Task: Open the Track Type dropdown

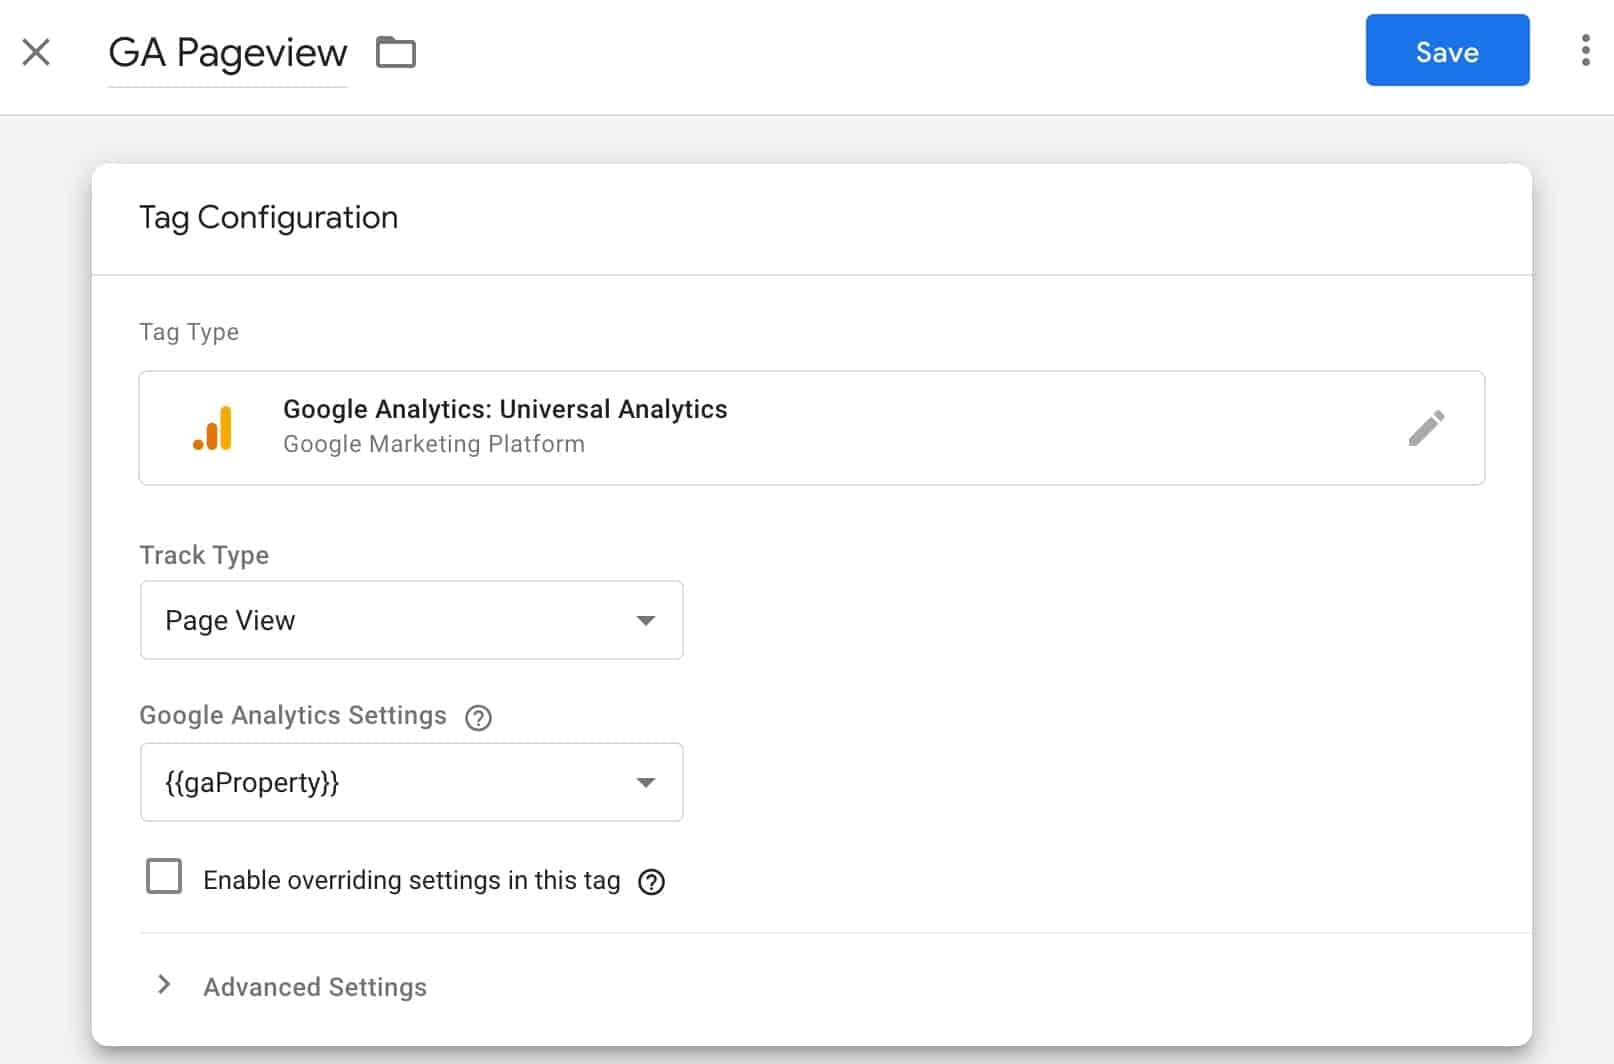Action: click(411, 620)
